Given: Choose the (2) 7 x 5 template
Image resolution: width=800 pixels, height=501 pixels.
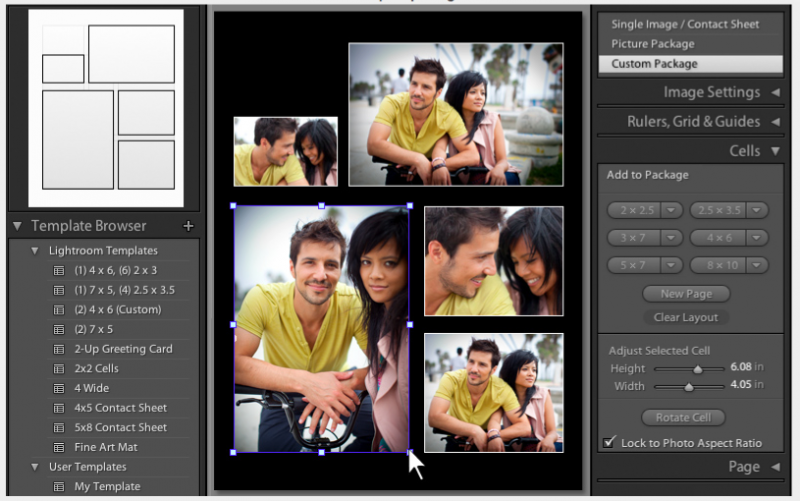Looking at the screenshot, I should pos(94,330).
